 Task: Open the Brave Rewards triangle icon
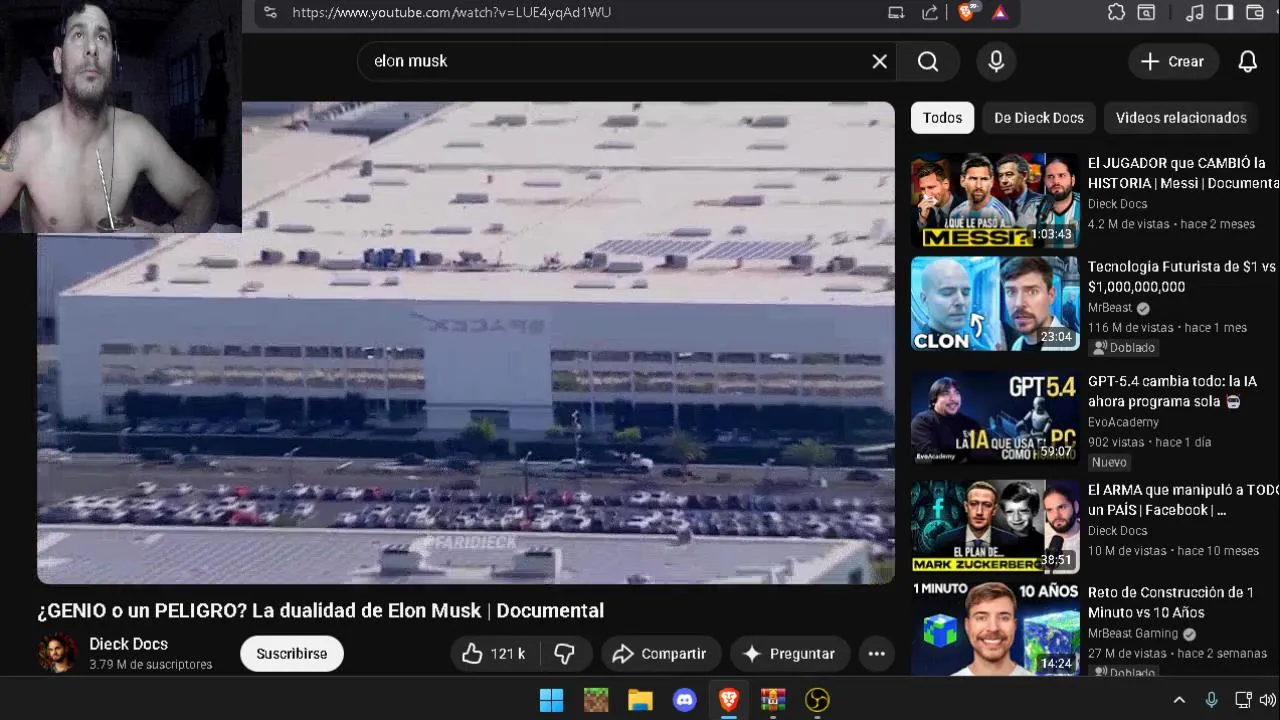point(1000,12)
